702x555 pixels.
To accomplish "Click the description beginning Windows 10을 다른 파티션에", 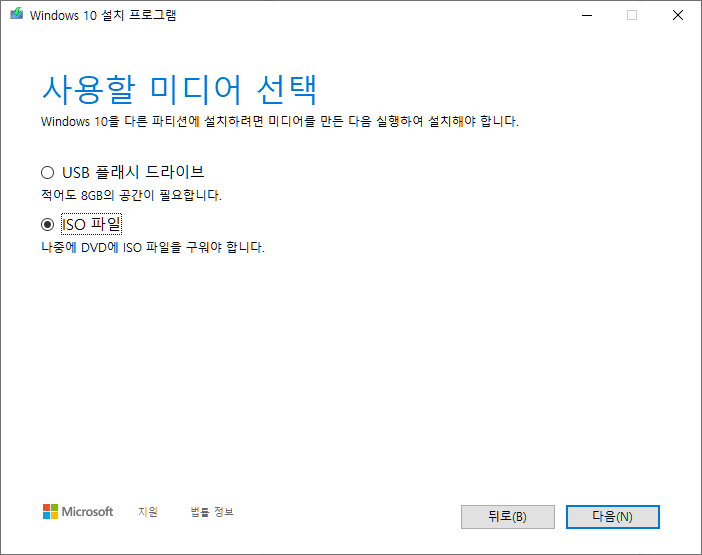I will tap(280, 121).
